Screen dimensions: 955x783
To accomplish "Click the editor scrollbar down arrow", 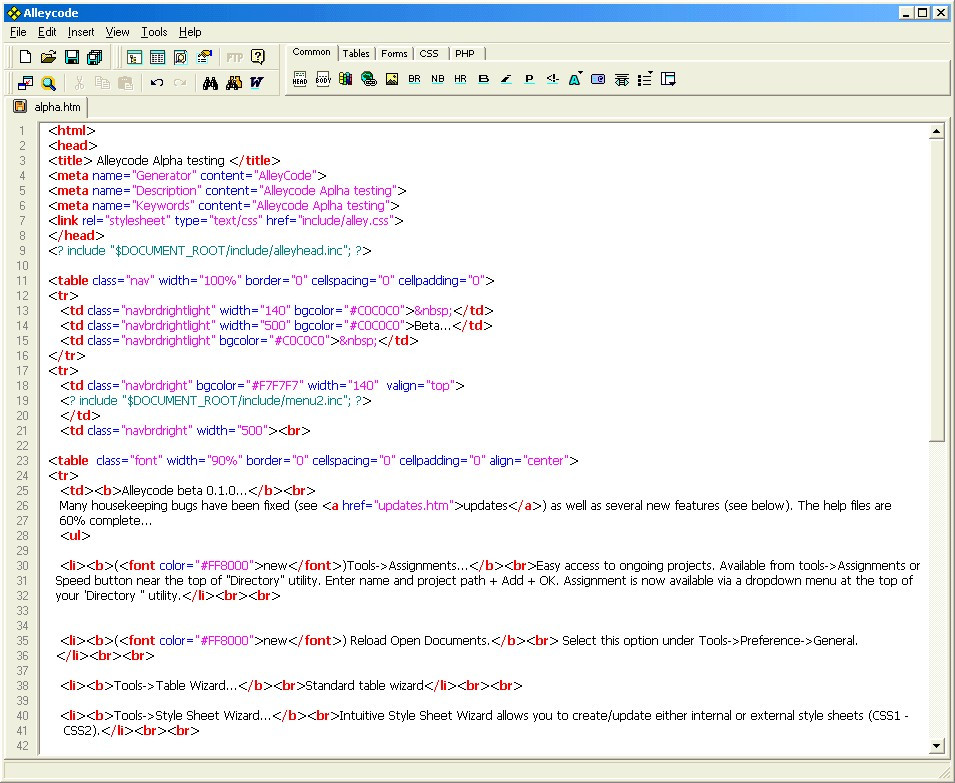I will 937,746.
